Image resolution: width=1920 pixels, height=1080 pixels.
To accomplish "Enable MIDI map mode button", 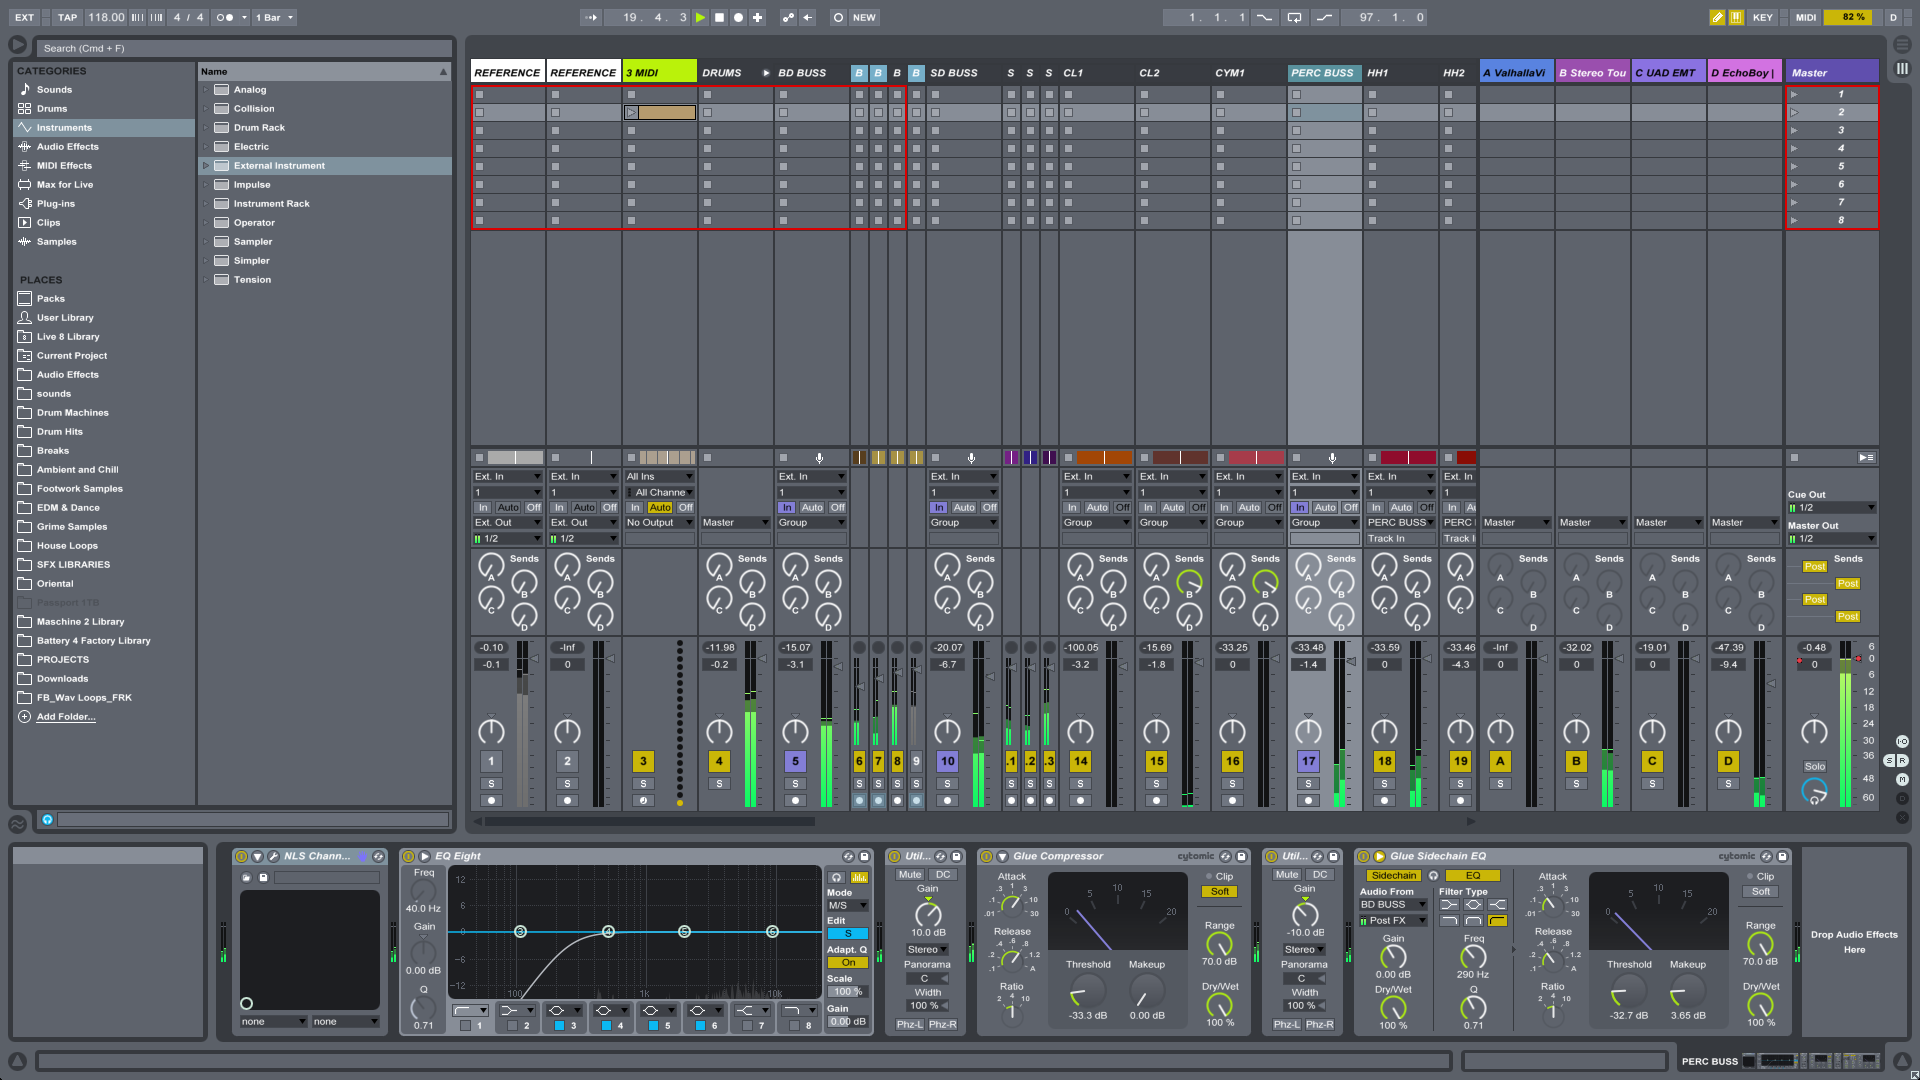I will click(1806, 17).
